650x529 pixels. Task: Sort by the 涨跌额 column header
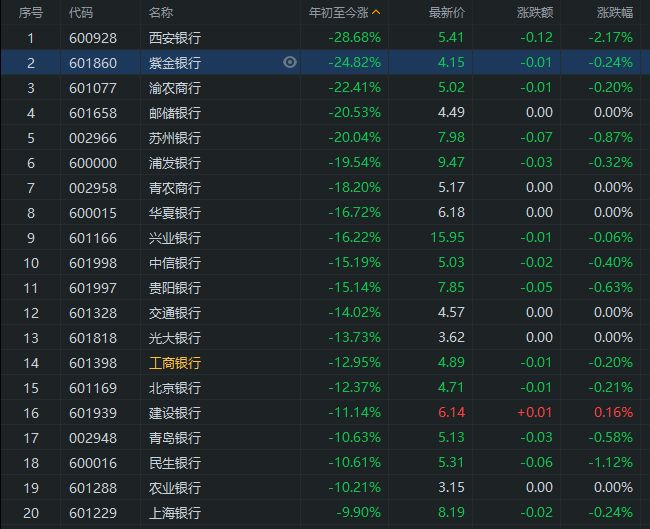pyautogui.click(x=535, y=13)
